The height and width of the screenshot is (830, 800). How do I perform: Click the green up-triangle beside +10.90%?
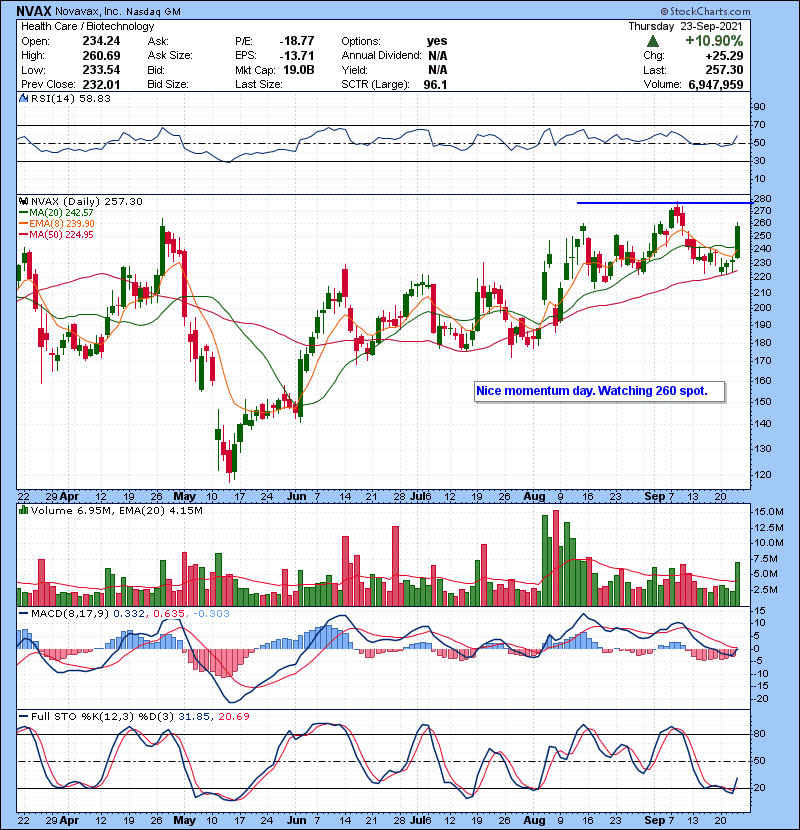(x=653, y=41)
